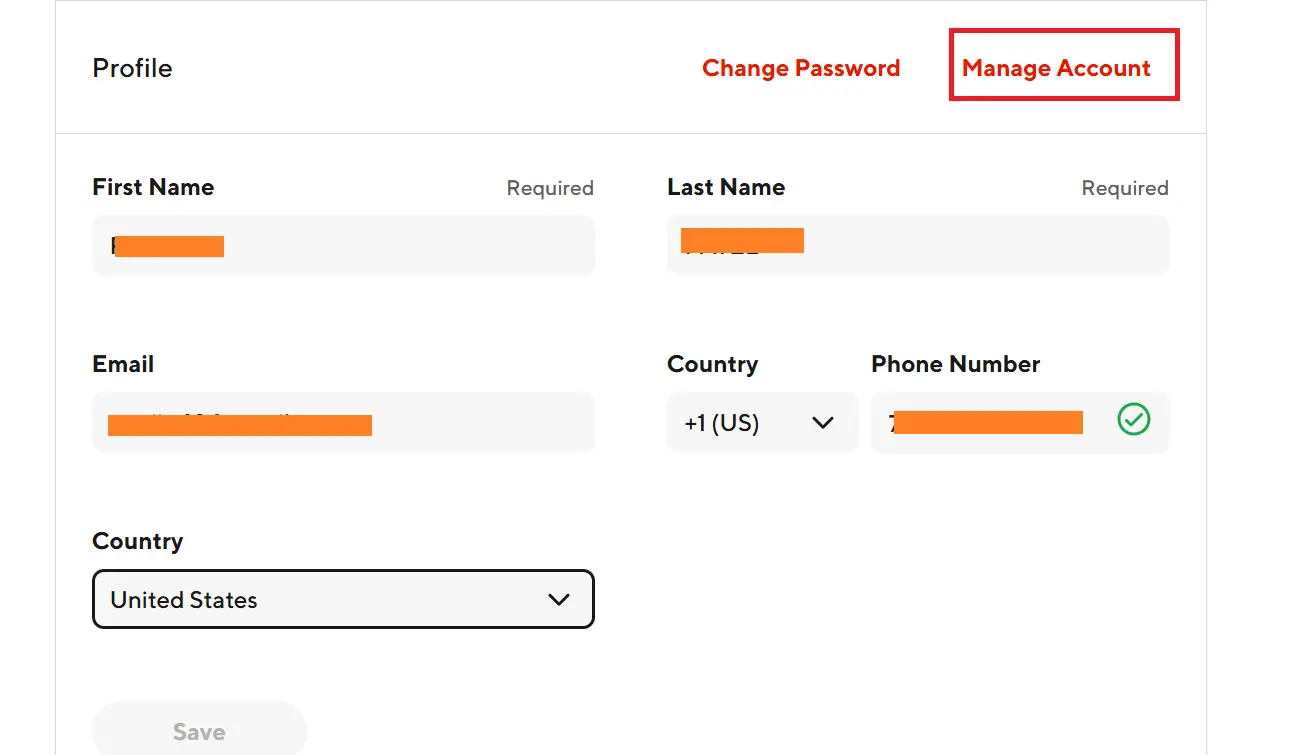Screen dimensions: 1300x755
Task: Click the Phone Number label
Action: (x=955, y=364)
